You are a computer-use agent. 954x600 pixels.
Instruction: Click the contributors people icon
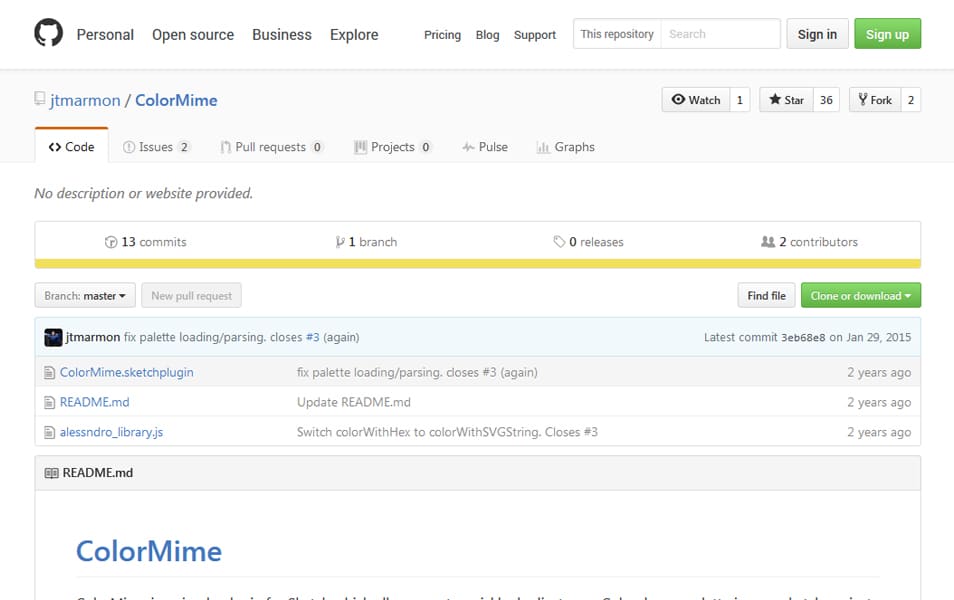coord(768,242)
